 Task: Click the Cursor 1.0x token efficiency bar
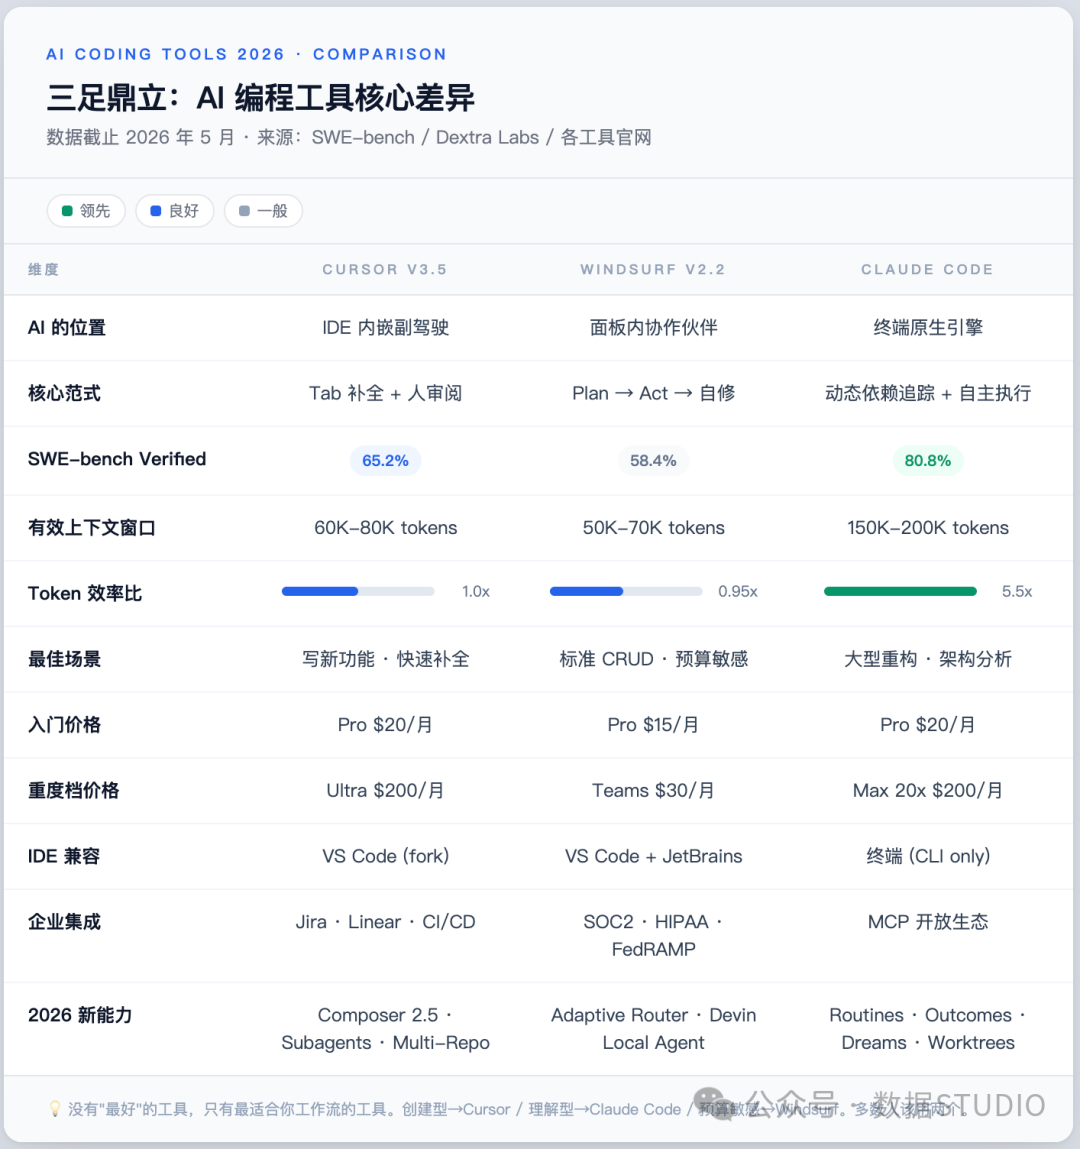click(358, 591)
